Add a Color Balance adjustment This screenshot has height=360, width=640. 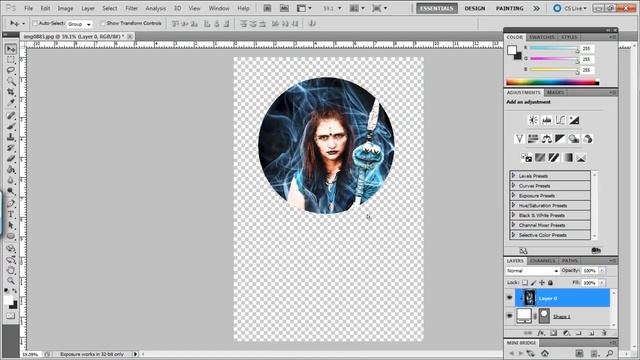coord(547,139)
